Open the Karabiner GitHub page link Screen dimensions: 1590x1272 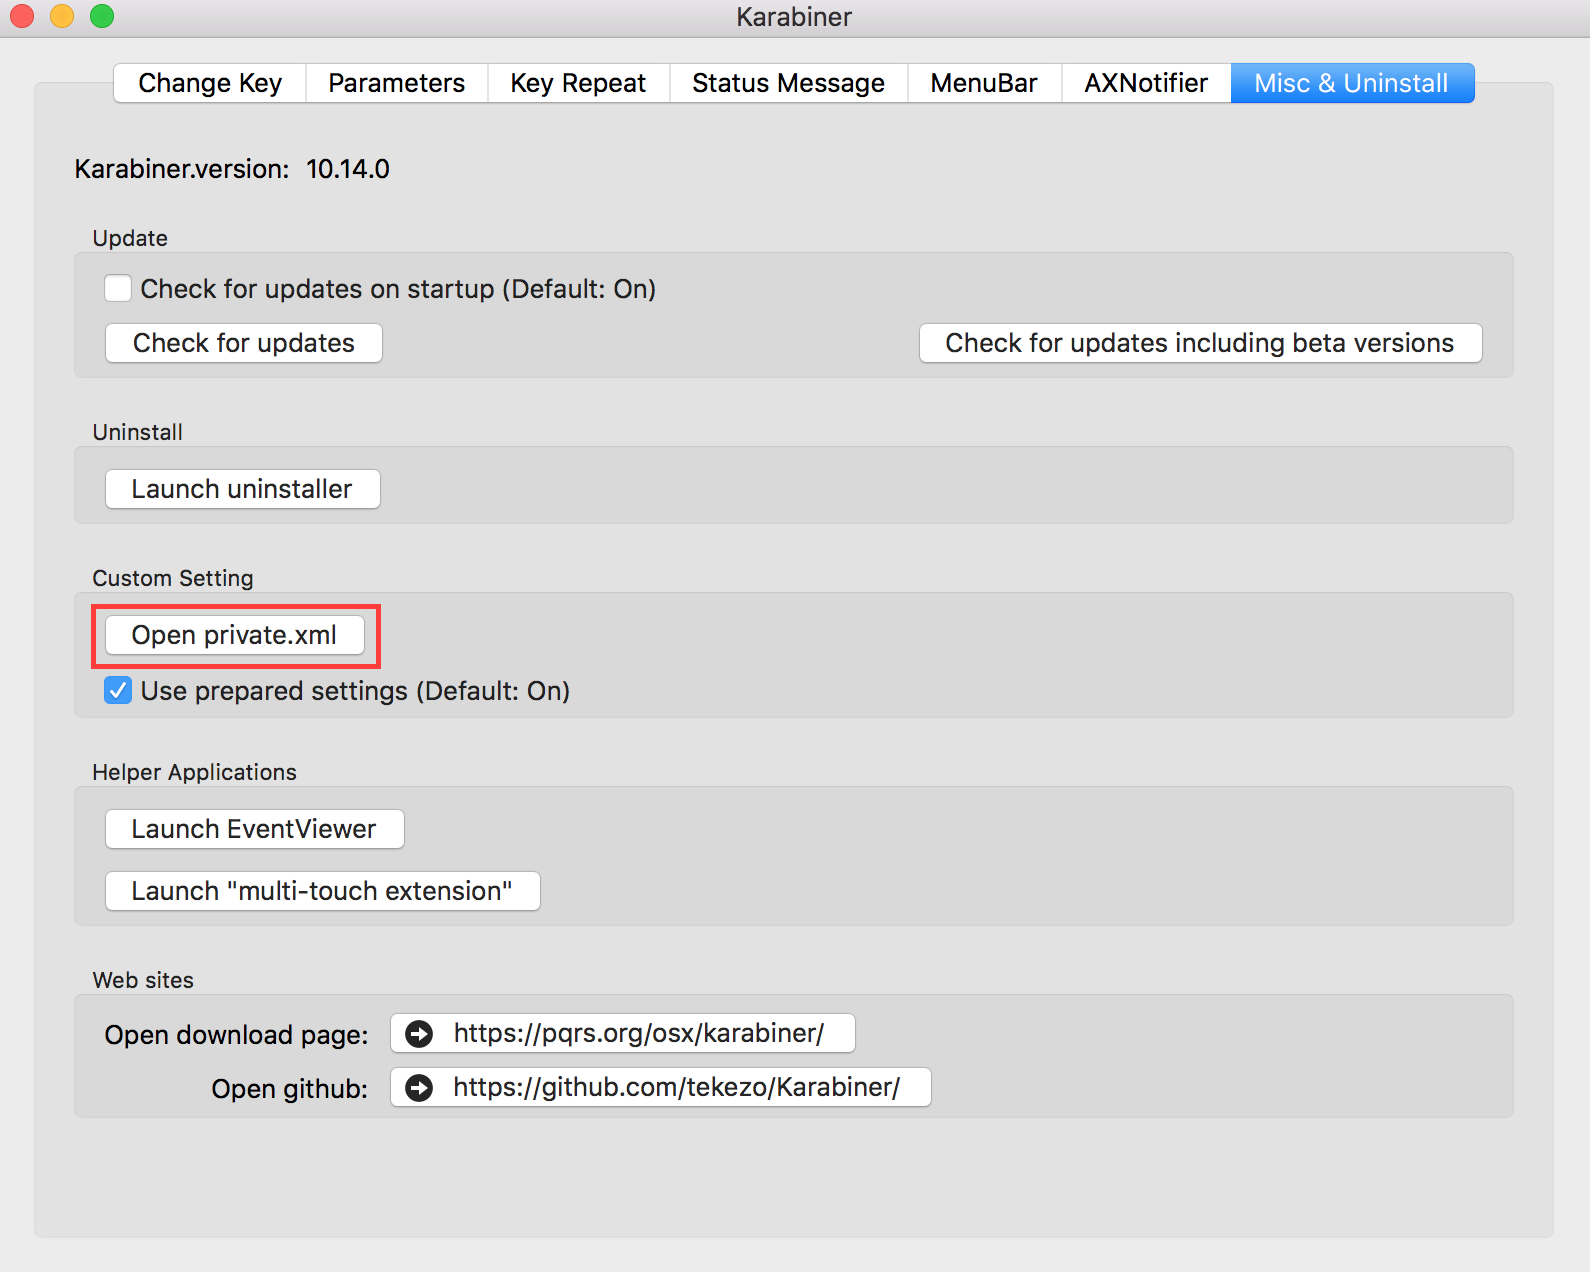(661, 1087)
